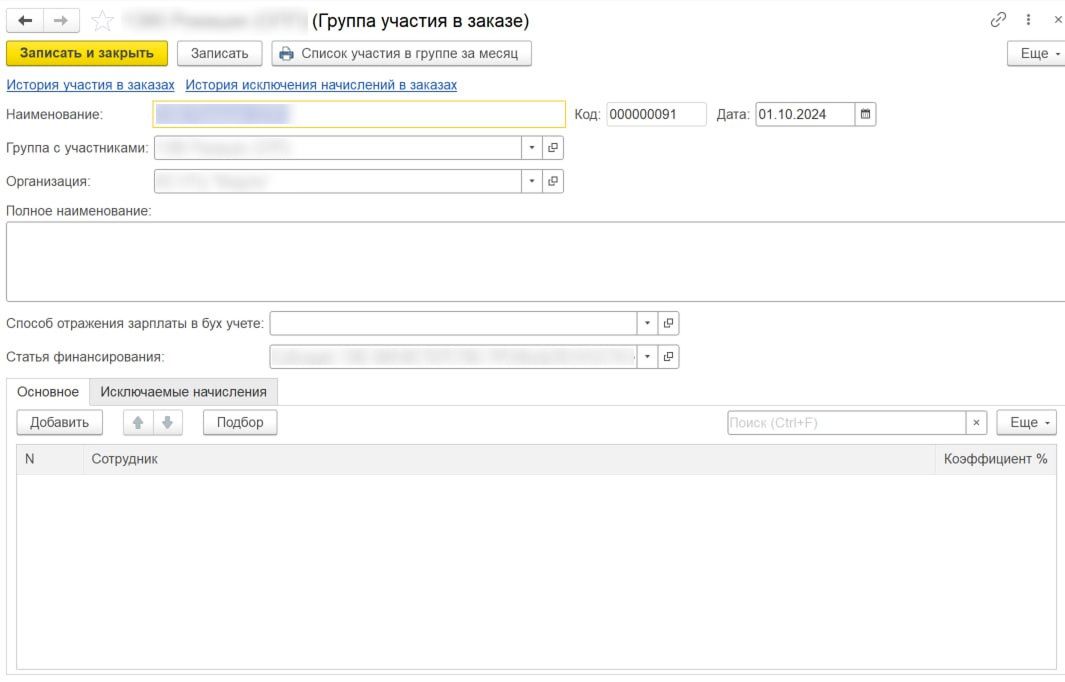Image resolution: width=1065 pixels, height=682 pixels.
Task: Select the Основное tab
Action: [x=48, y=392]
